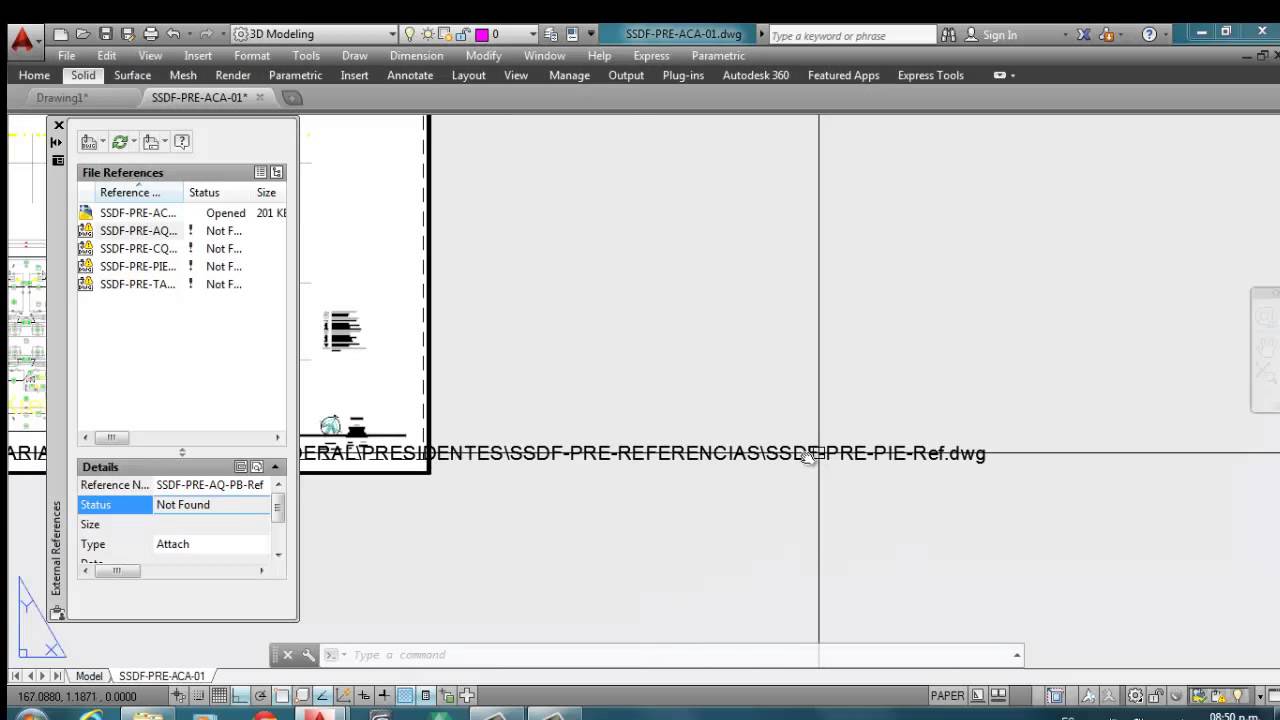Click the Open file folder icon
Screen dimensions: 1280x720
tap(83, 34)
